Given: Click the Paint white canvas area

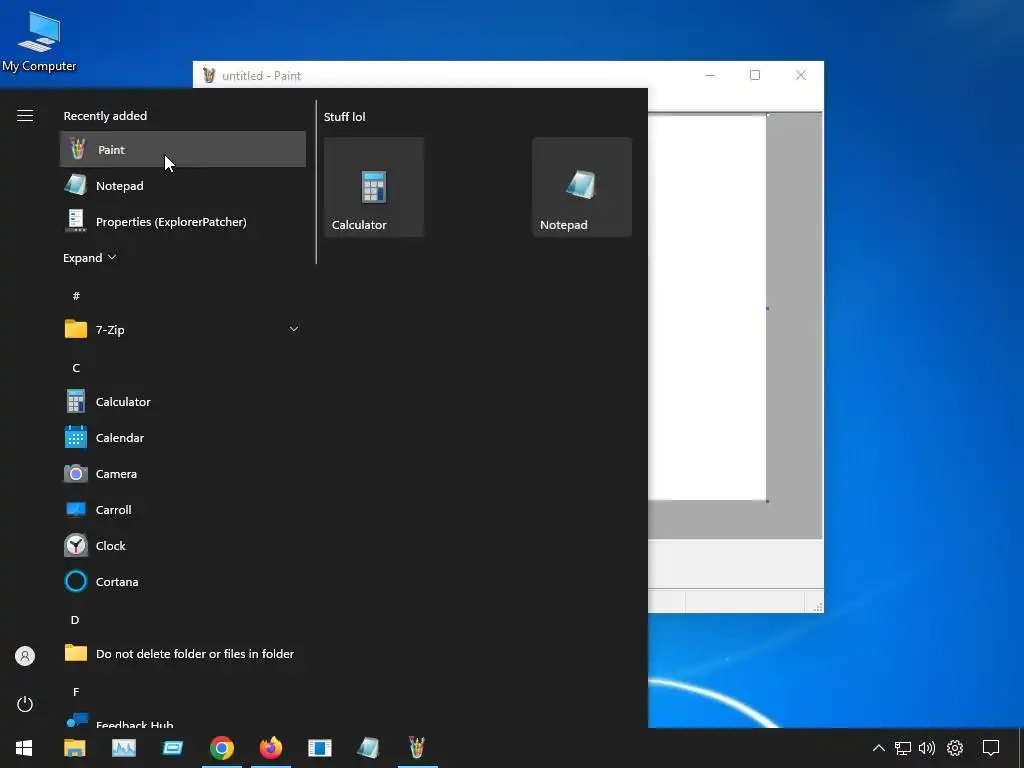Looking at the screenshot, I should click(x=707, y=308).
